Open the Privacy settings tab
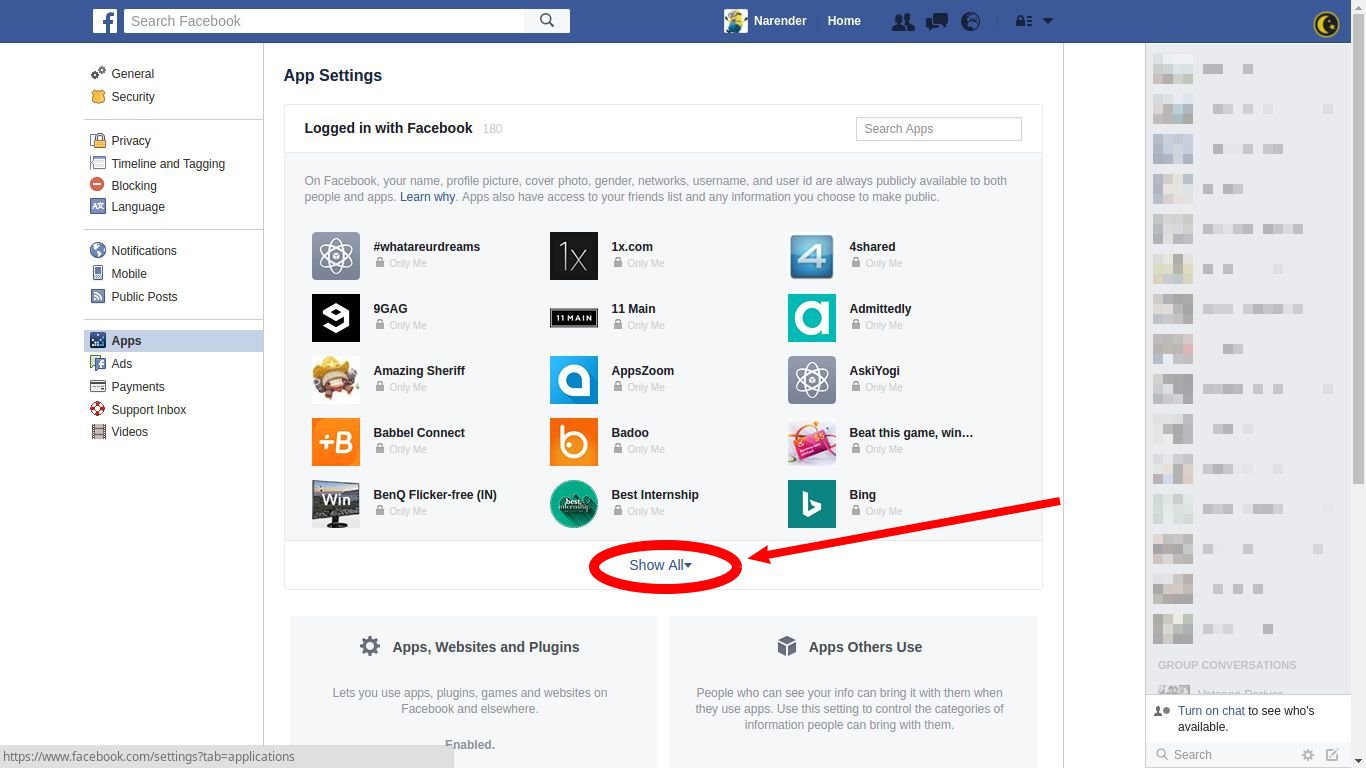 (x=131, y=141)
